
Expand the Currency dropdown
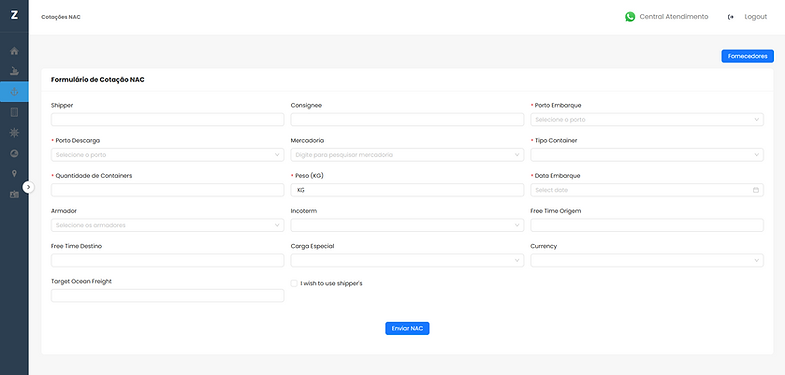(x=647, y=260)
